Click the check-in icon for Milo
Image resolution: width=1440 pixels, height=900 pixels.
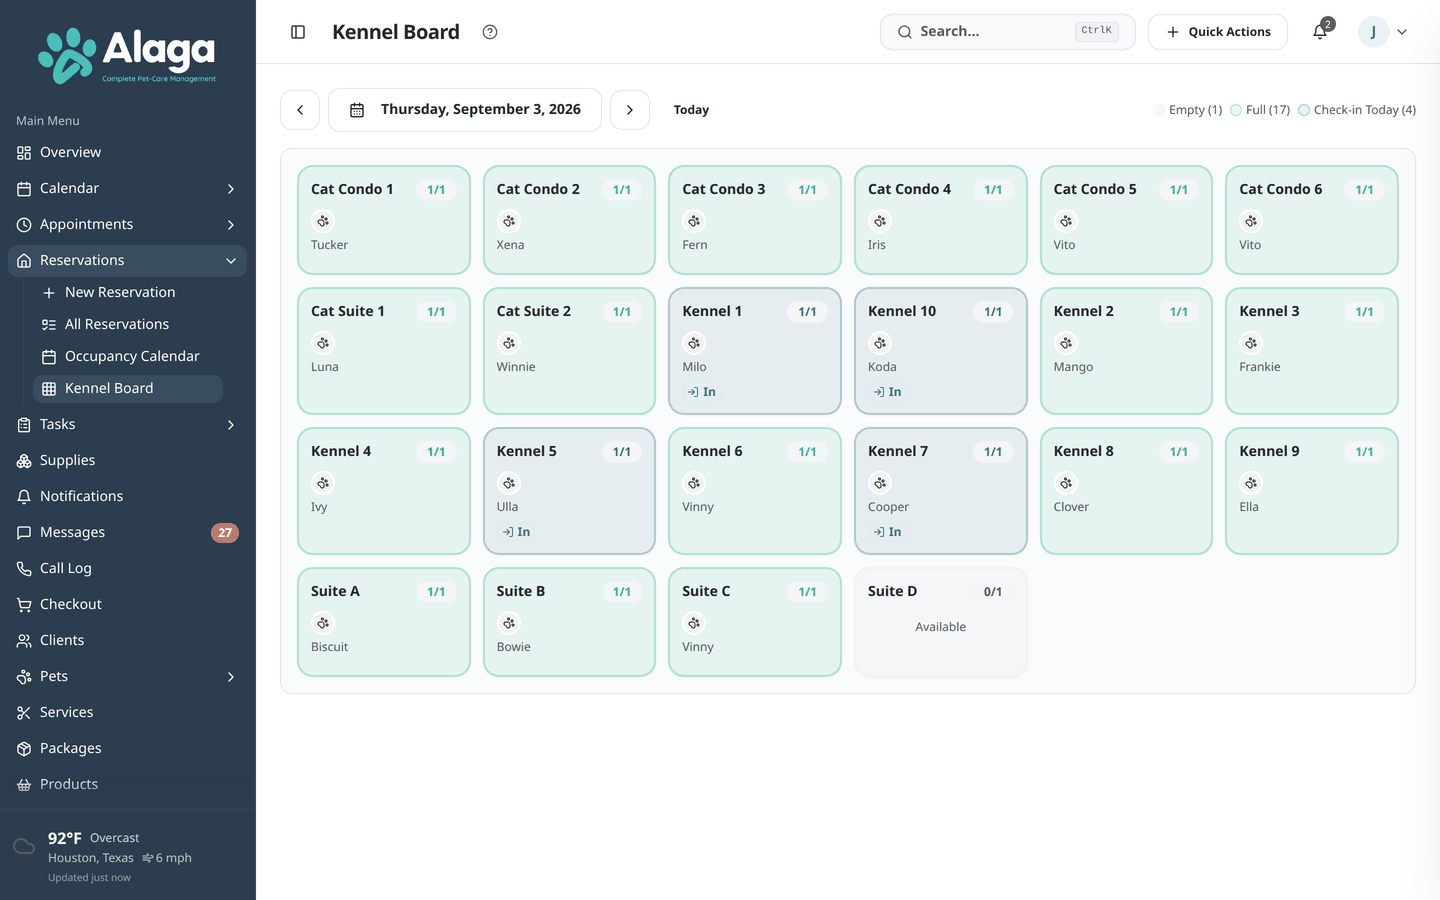point(693,392)
